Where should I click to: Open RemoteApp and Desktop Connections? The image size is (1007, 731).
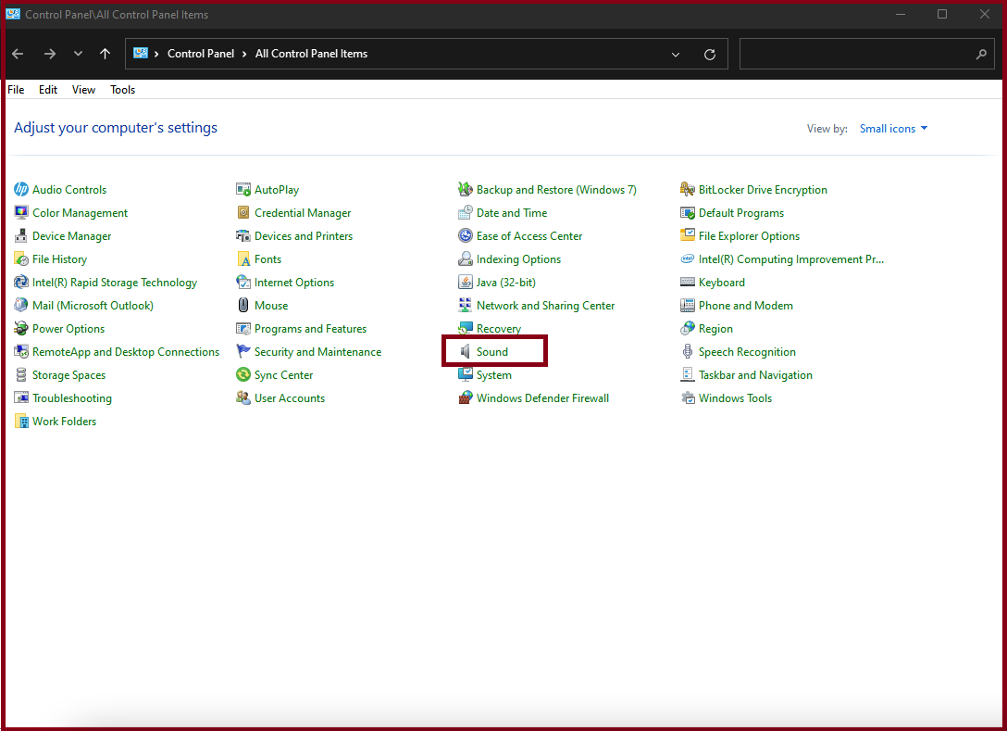coord(126,352)
